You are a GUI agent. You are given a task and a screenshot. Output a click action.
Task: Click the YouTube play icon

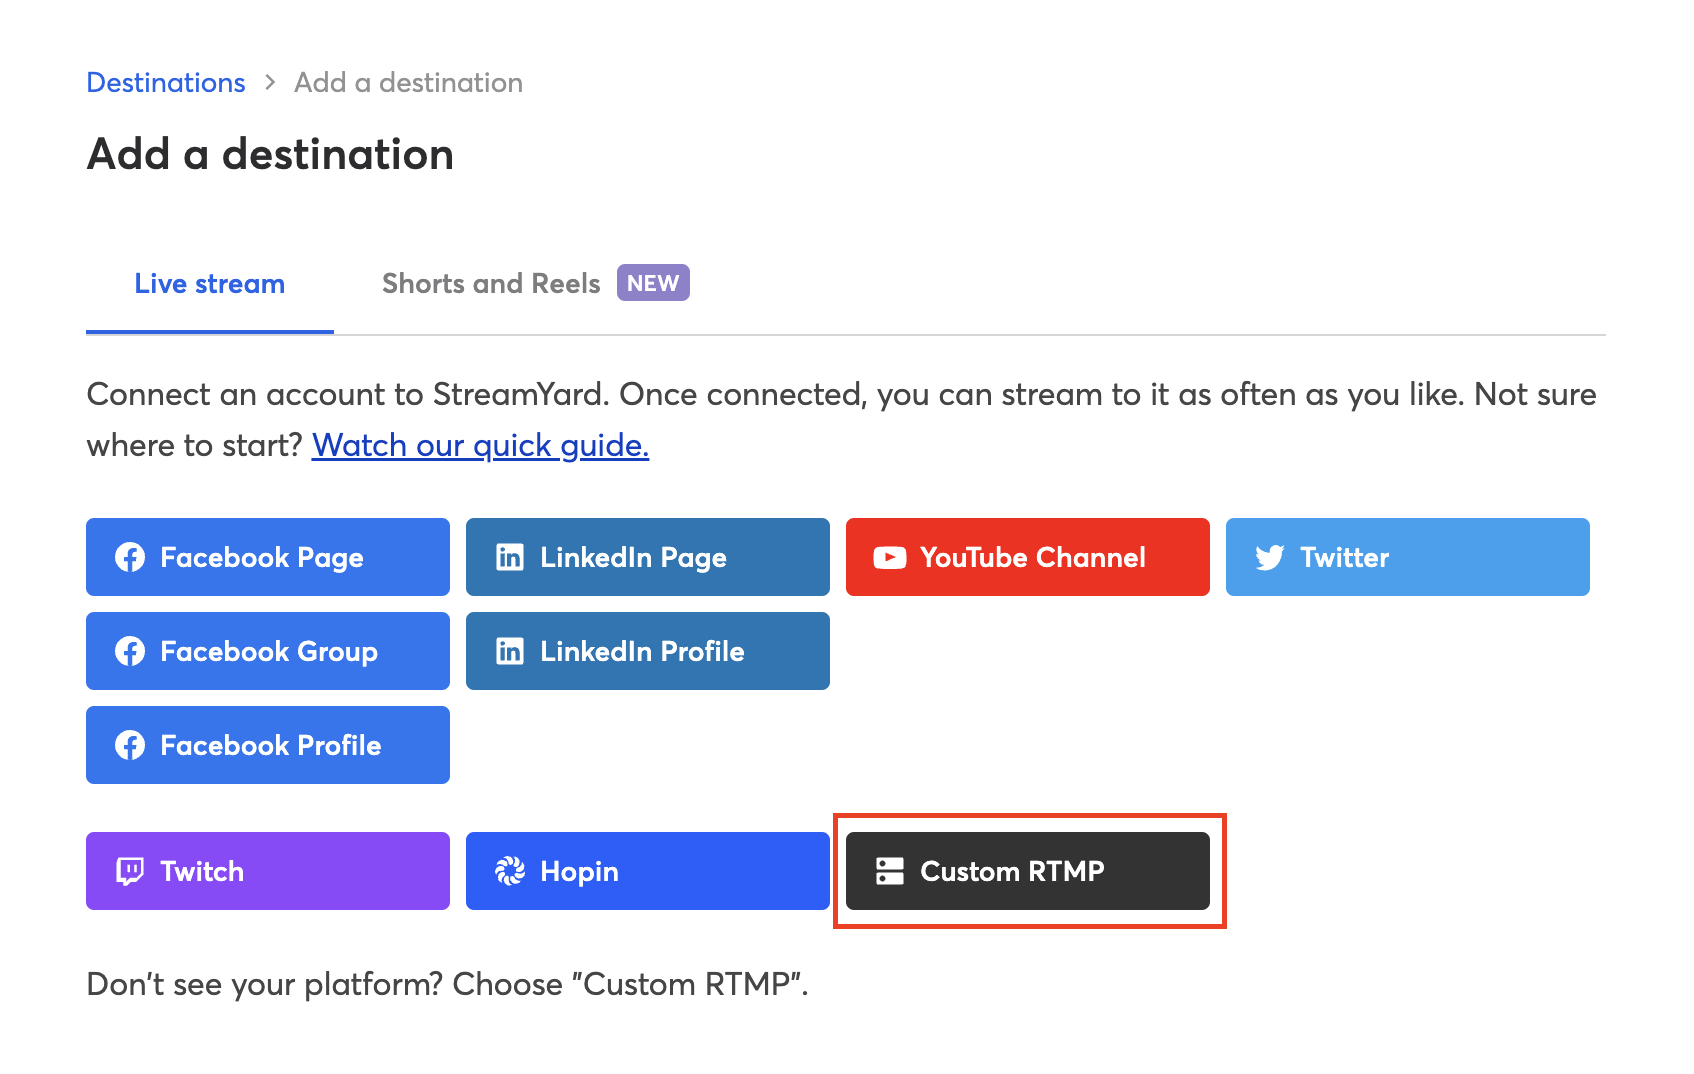pos(889,558)
